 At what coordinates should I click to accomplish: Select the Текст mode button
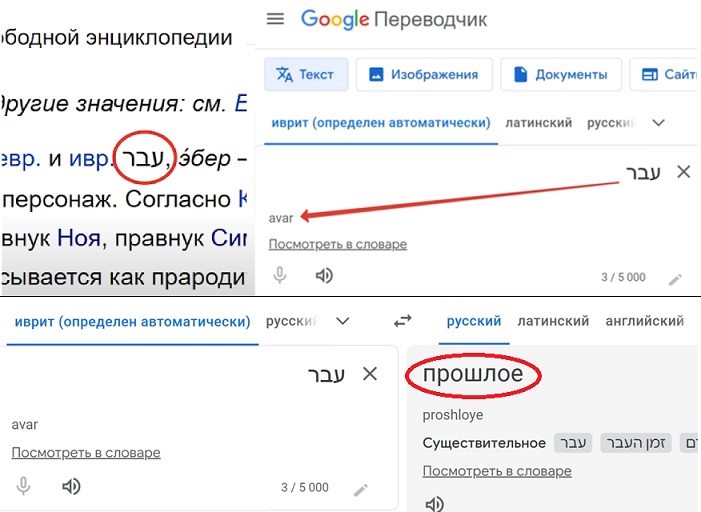coord(306,74)
